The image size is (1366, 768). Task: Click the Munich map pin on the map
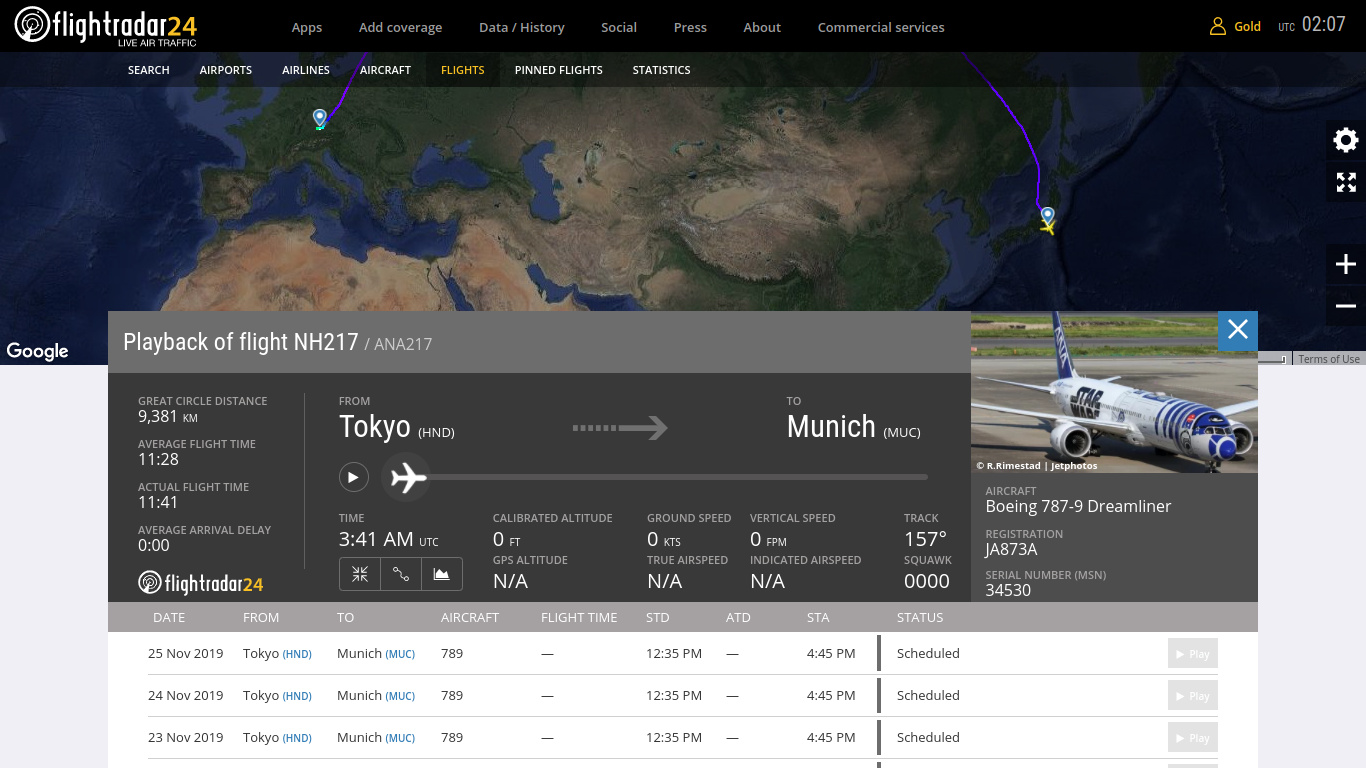point(320,118)
